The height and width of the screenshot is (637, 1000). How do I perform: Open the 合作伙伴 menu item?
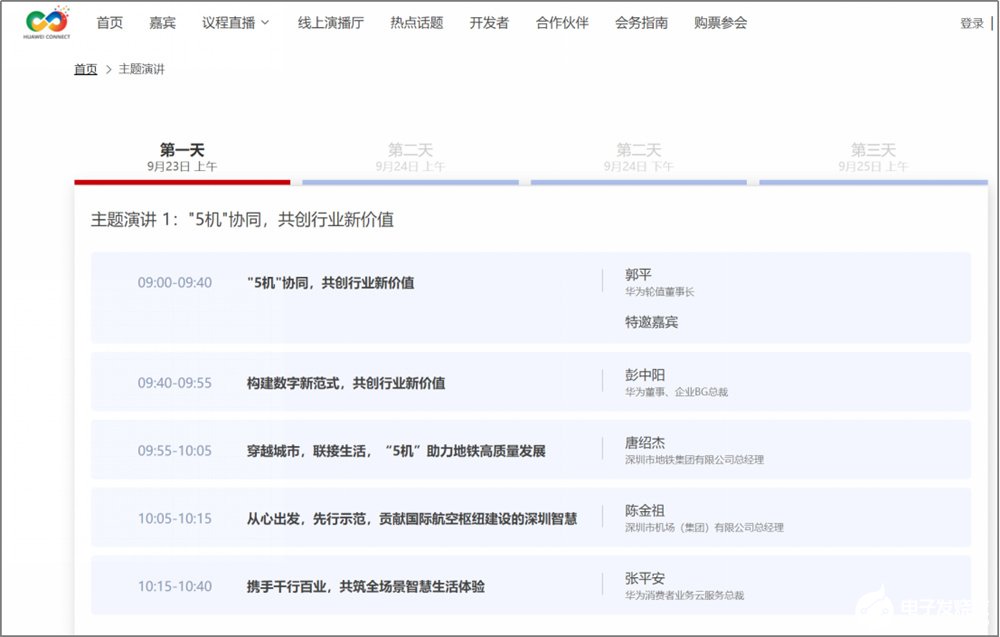562,23
